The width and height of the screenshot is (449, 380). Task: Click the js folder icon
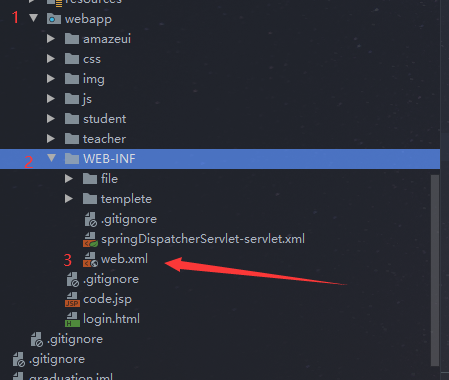coord(72,99)
